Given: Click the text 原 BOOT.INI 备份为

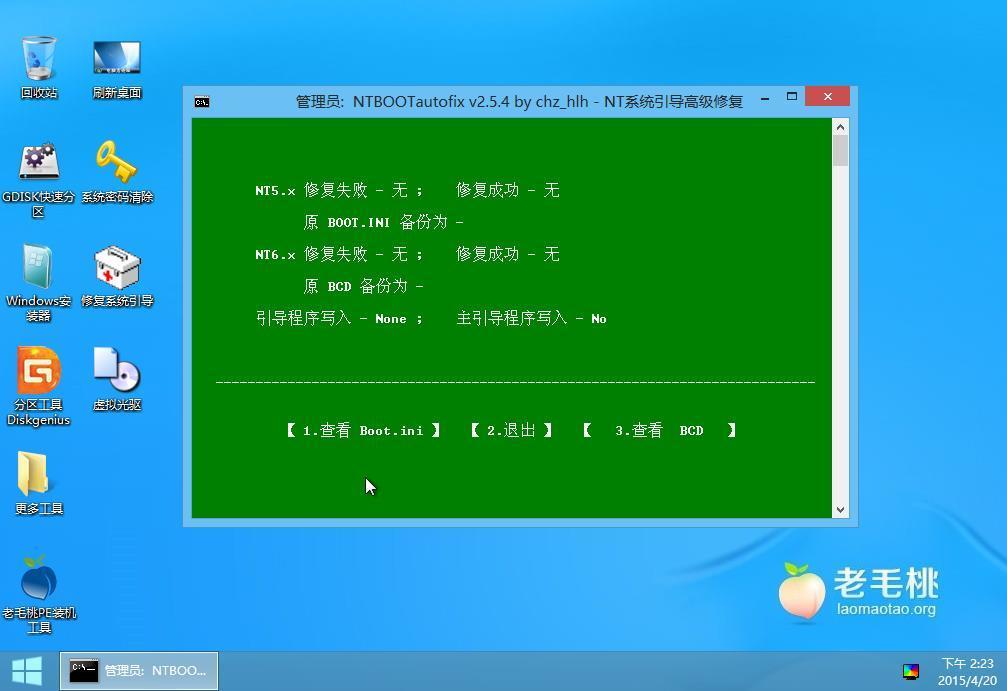Looking at the screenshot, I should 383,222.
